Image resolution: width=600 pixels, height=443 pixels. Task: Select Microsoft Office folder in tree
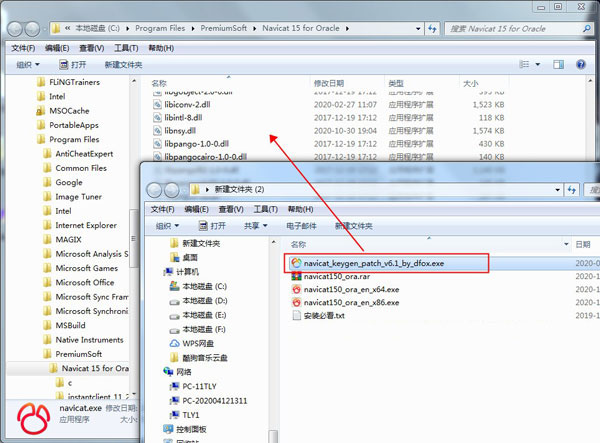pyautogui.click(x=85, y=283)
